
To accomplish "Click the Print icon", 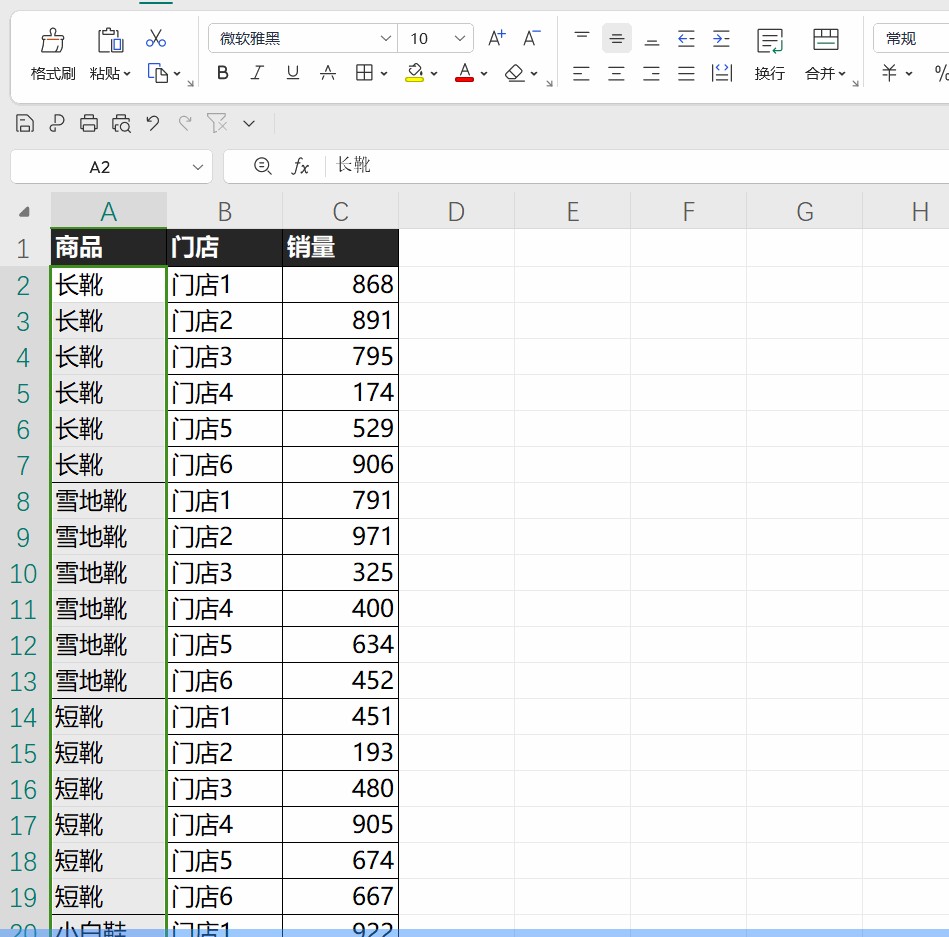I will [89, 123].
